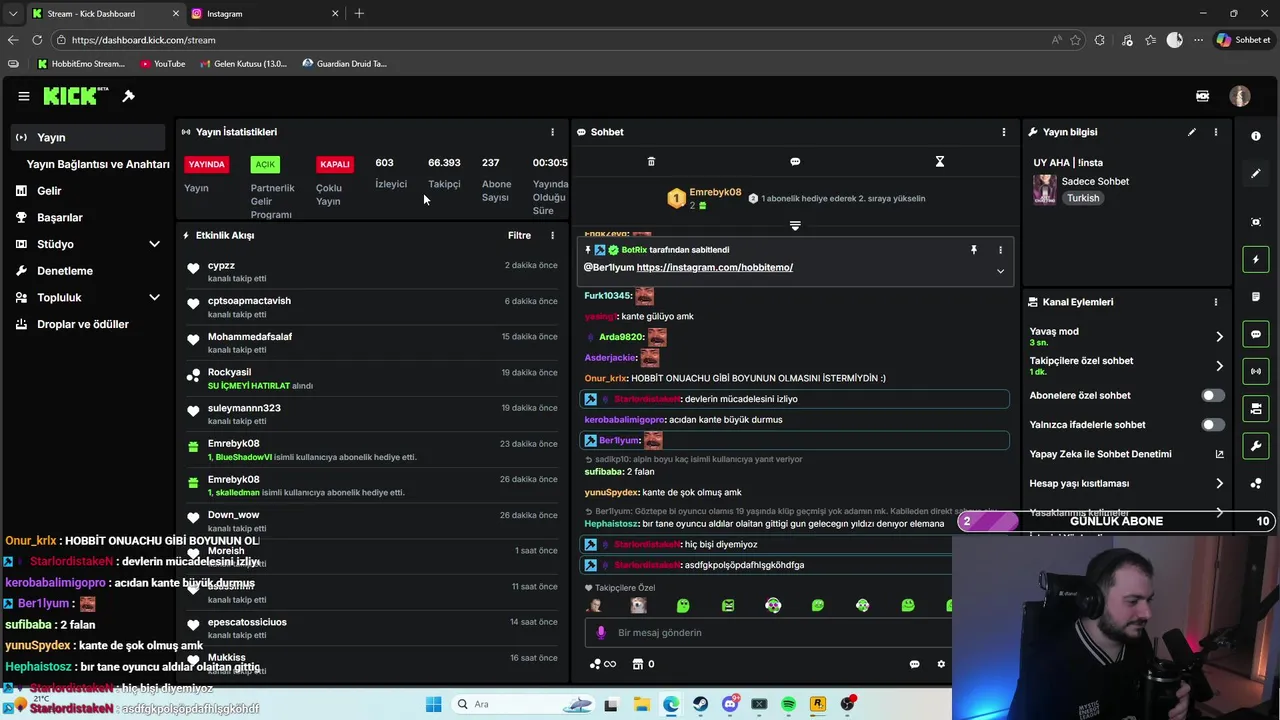Click the hourglass icon in the Sohbet panel
The width and height of the screenshot is (1280, 720).
tap(939, 161)
